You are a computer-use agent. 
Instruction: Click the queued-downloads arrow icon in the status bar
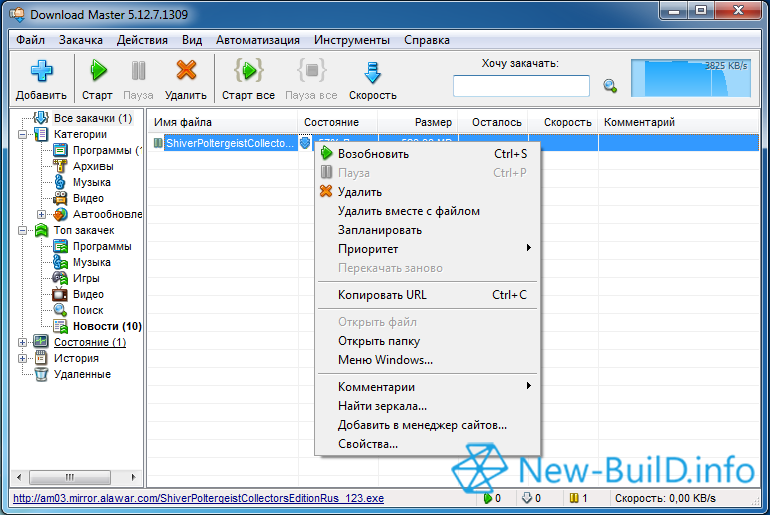coord(527,498)
